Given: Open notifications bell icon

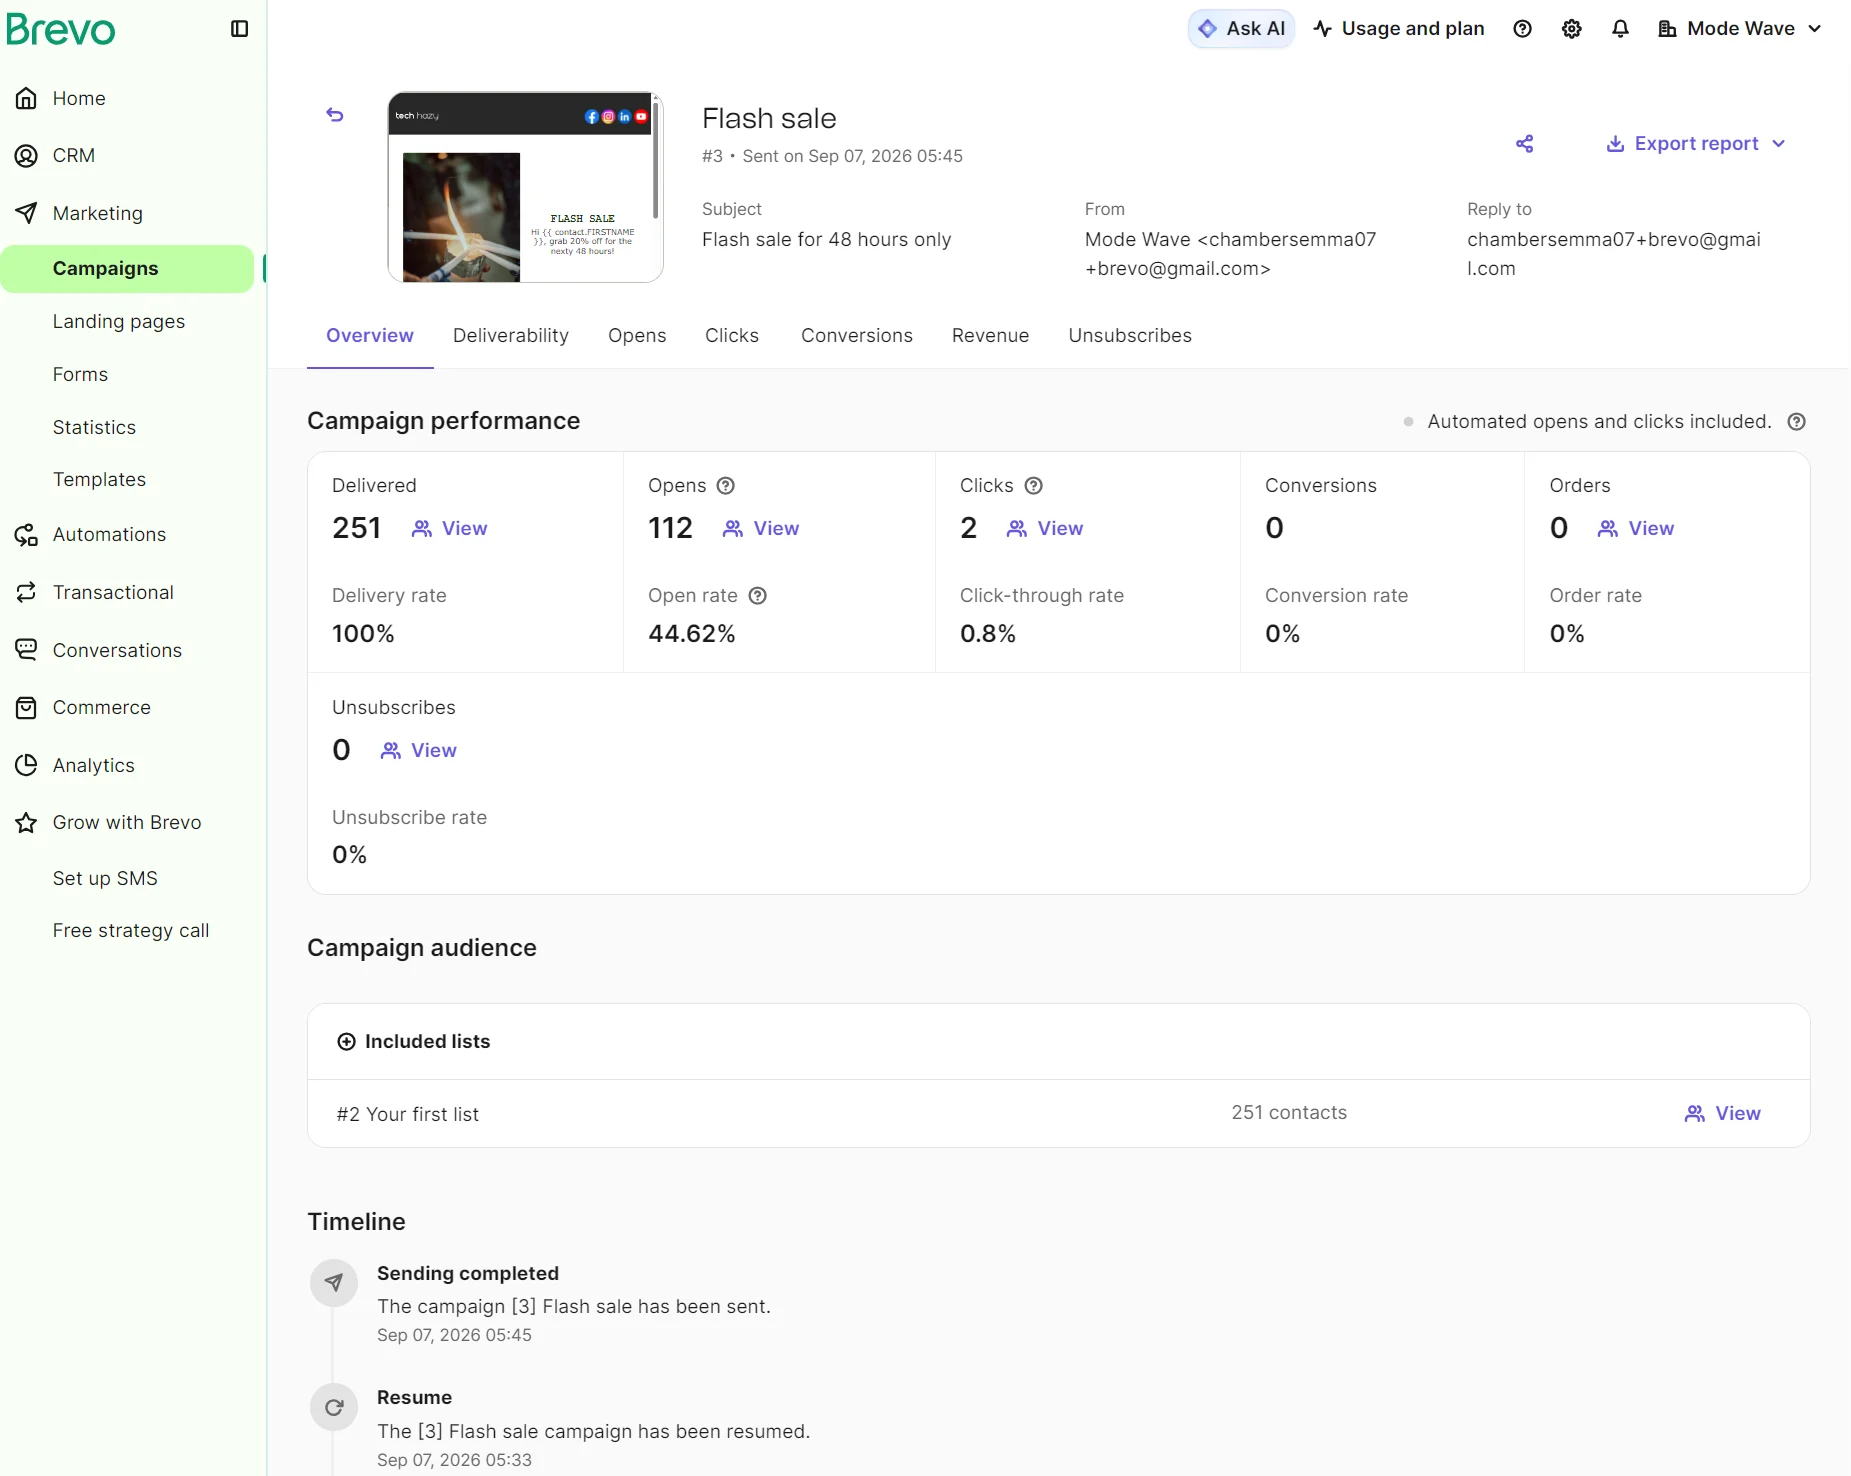Looking at the screenshot, I should (1620, 29).
